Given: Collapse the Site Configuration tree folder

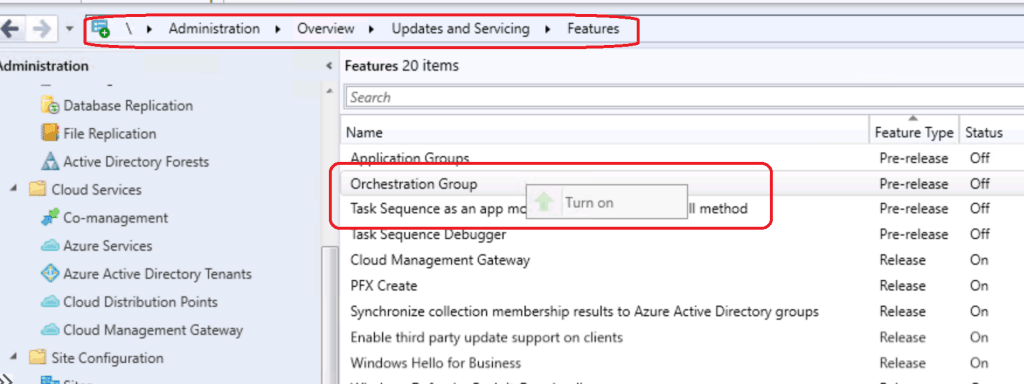Looking at the screenshot, I should pos(14,358).
